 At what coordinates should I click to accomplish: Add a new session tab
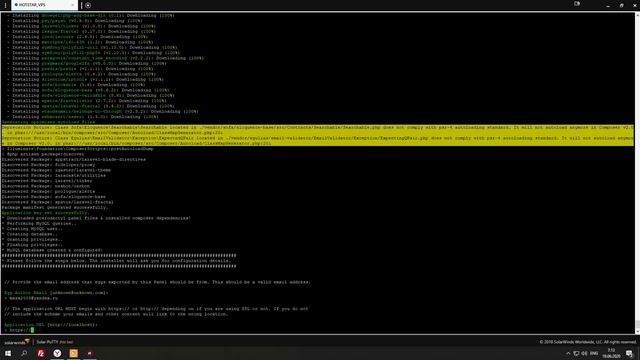click(88, 5)
